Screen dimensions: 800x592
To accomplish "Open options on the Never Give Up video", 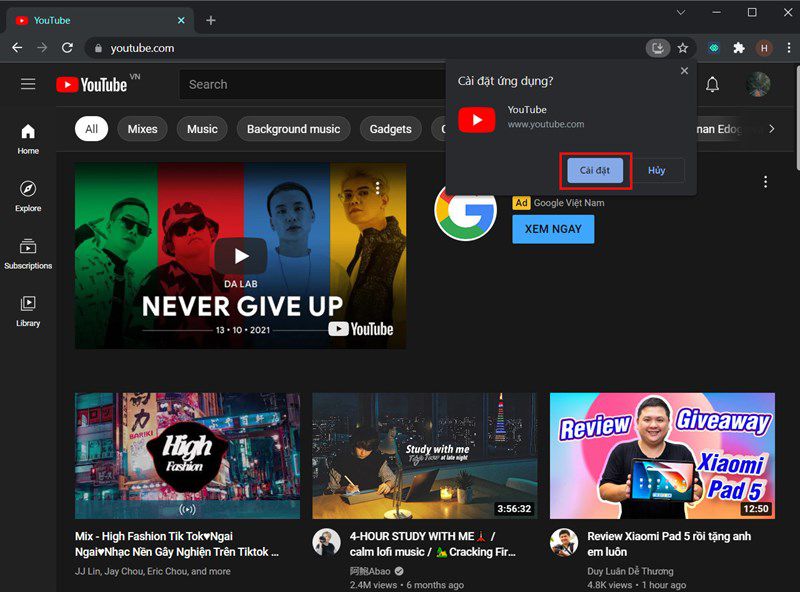I will click(x=378, y=188).
